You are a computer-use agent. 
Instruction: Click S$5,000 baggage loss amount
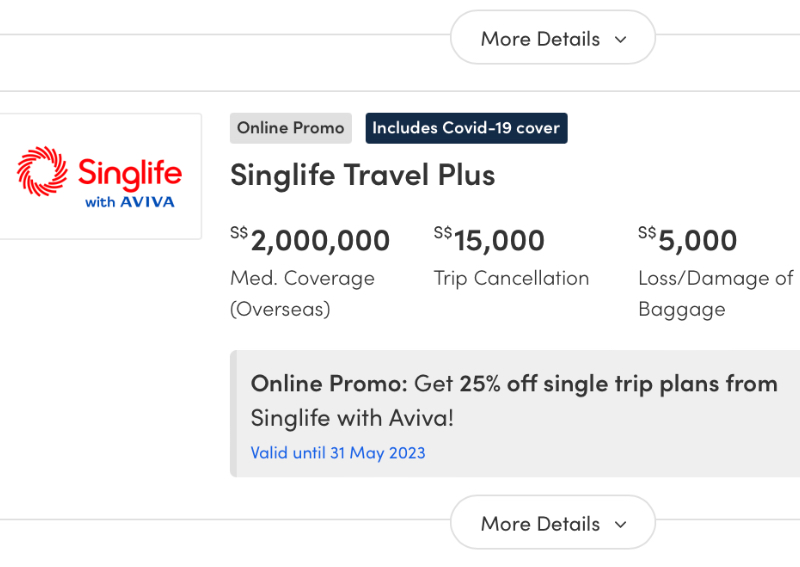coord(688,240)
